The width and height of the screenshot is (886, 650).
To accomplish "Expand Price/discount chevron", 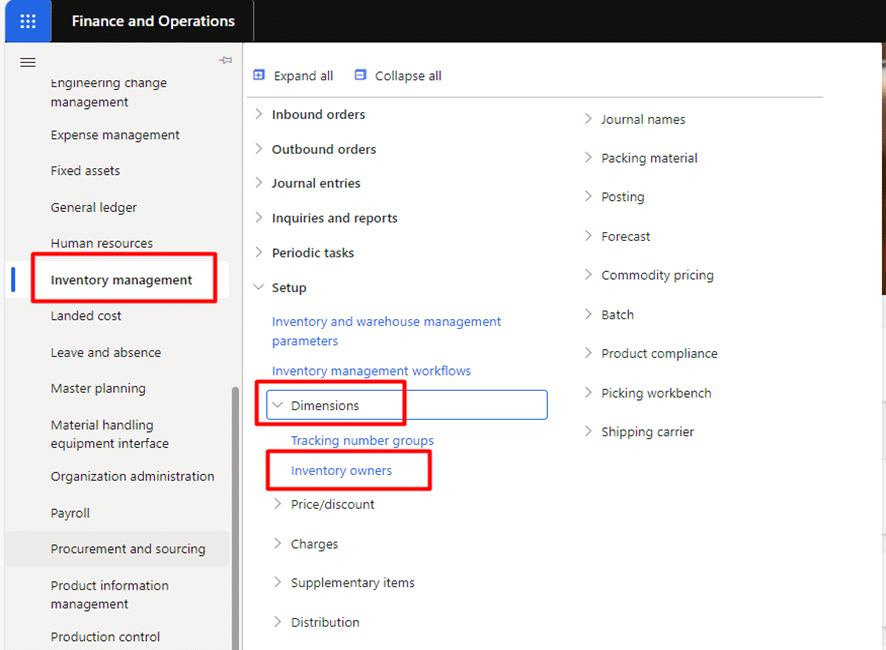I will point(277,504).
